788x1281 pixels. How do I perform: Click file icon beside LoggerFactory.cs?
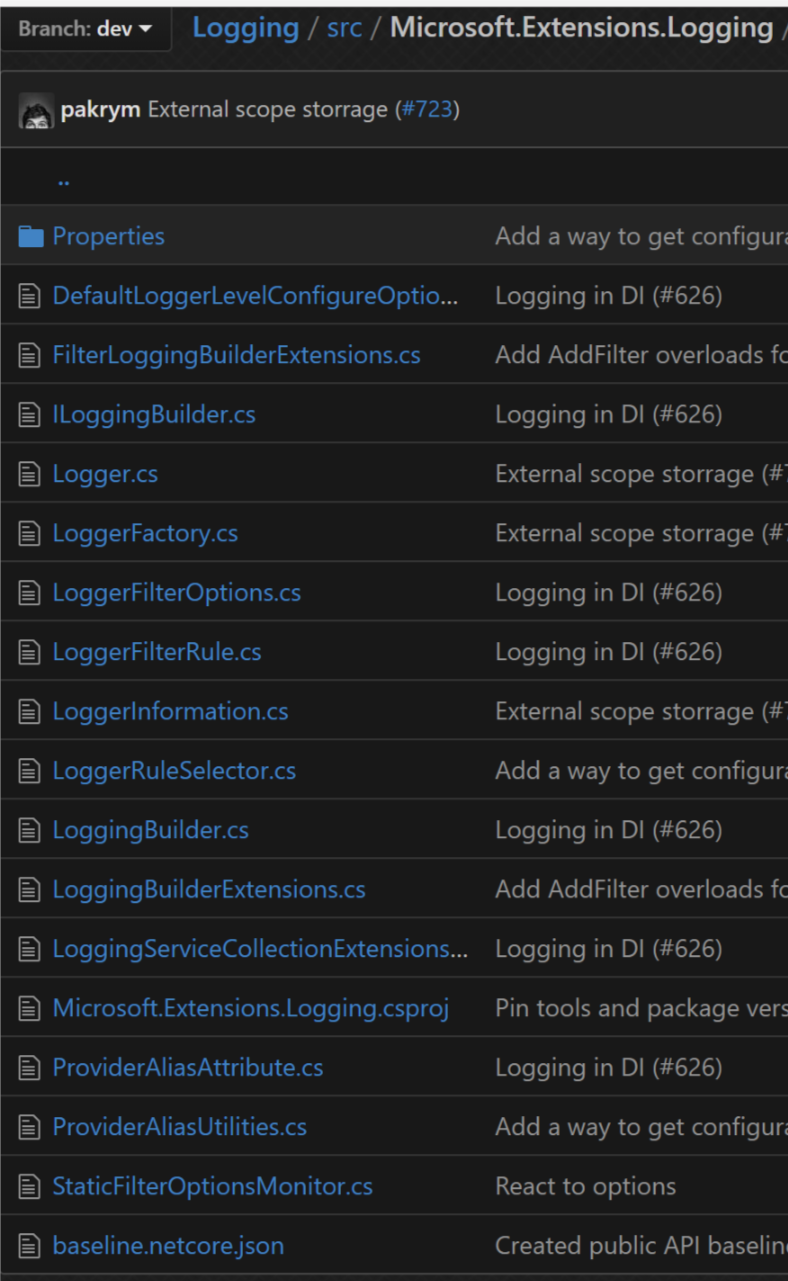pyautogui.click(x=31, y=533)
